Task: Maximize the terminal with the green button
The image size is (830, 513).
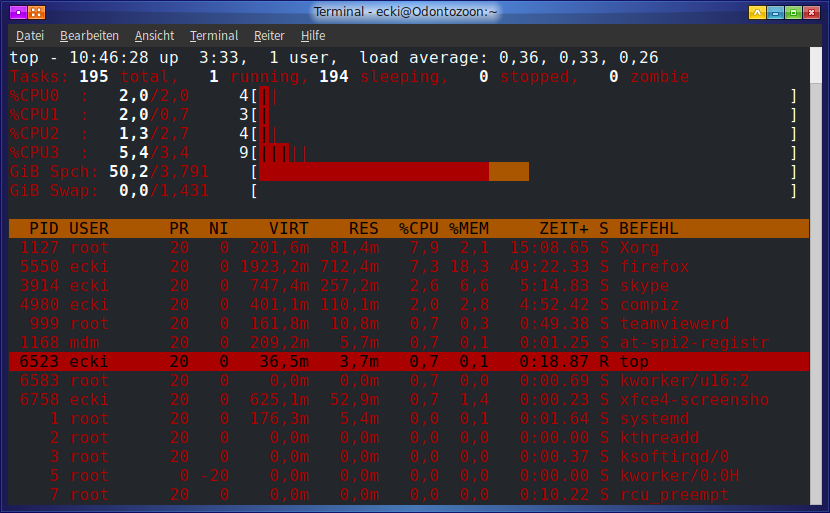Action: (794, 13)
